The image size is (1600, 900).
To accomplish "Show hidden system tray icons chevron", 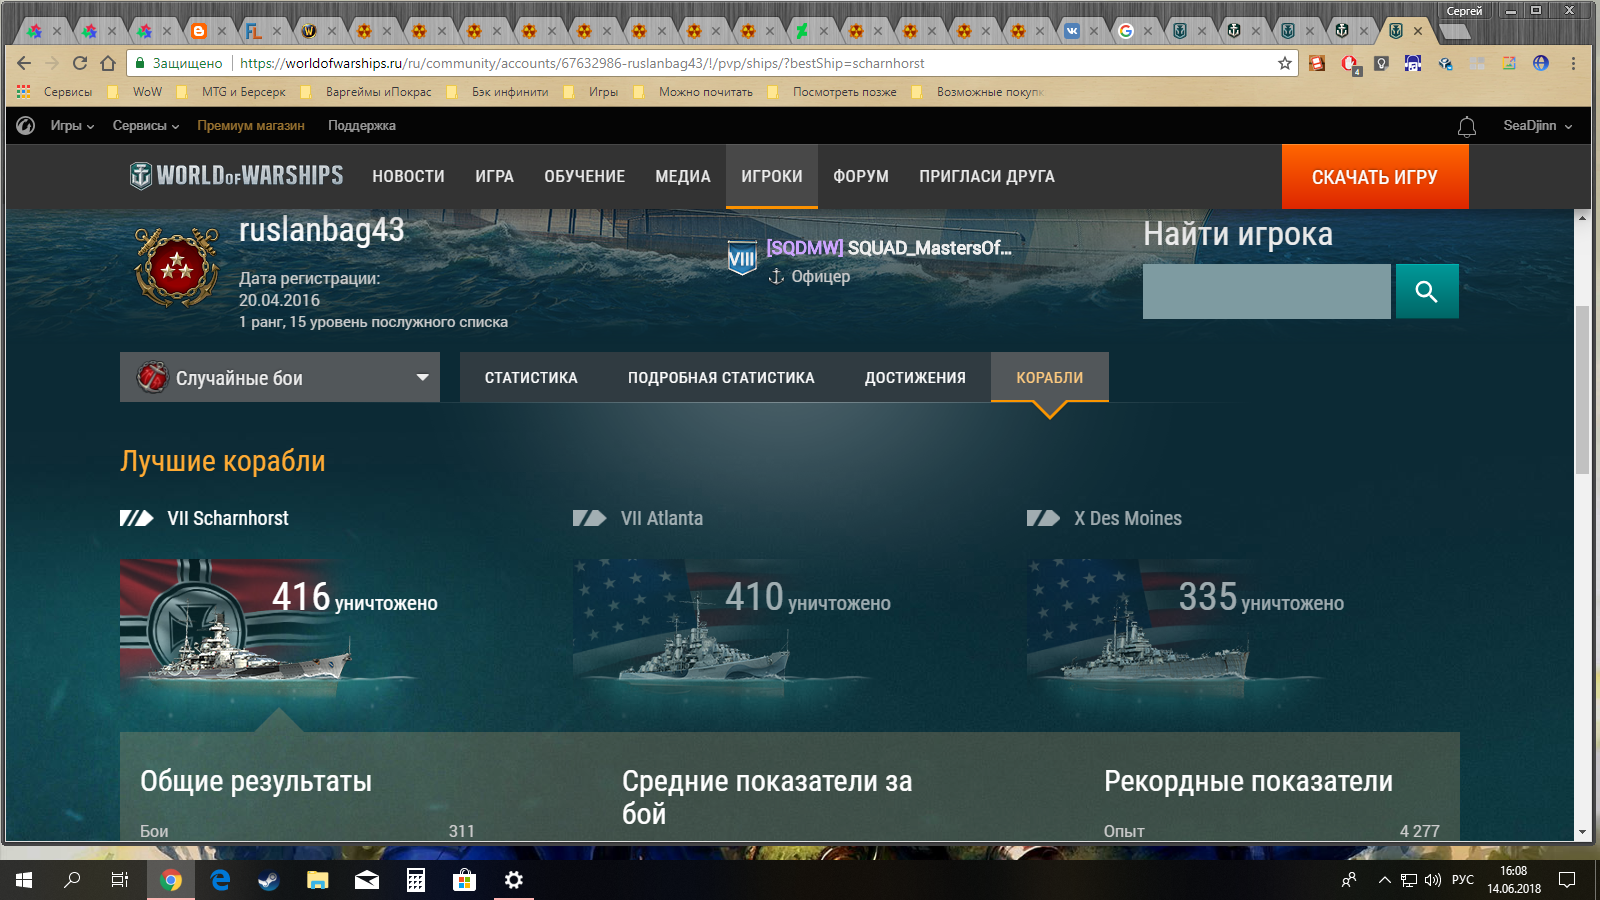I will coord(1384,880).
